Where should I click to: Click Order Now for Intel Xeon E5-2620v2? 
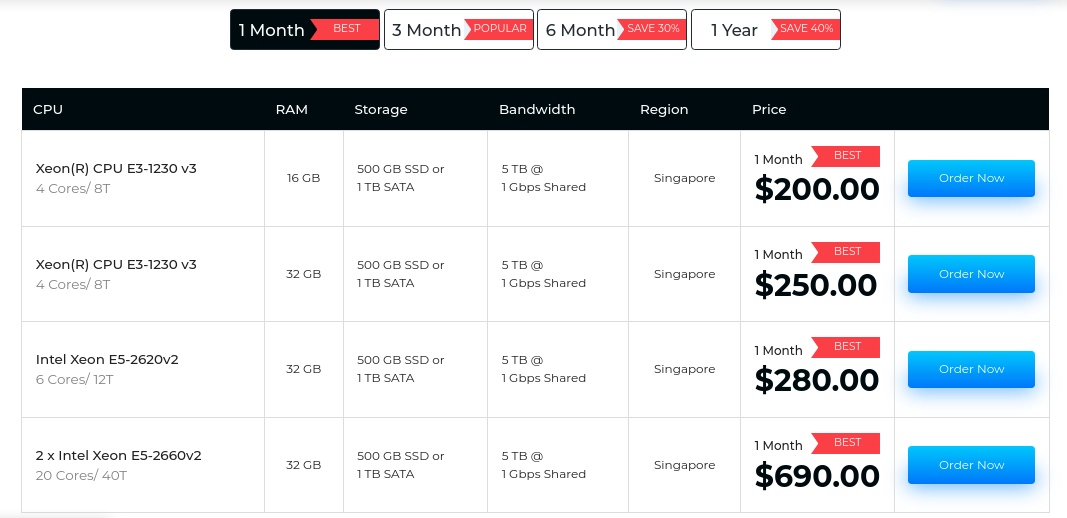point(970,369)
